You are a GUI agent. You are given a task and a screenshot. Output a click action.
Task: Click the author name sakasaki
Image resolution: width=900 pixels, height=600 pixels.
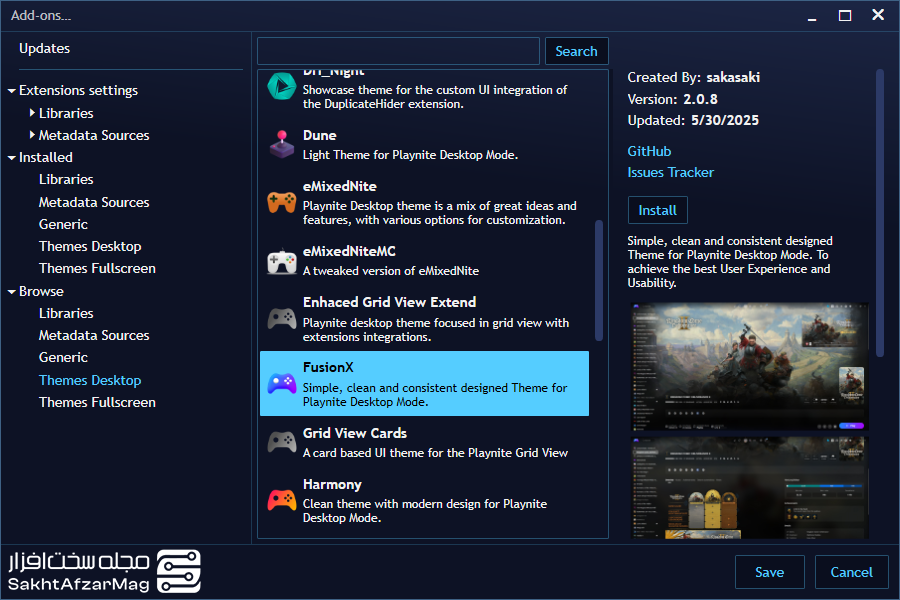pyautogui.click(x=733, y=78)
